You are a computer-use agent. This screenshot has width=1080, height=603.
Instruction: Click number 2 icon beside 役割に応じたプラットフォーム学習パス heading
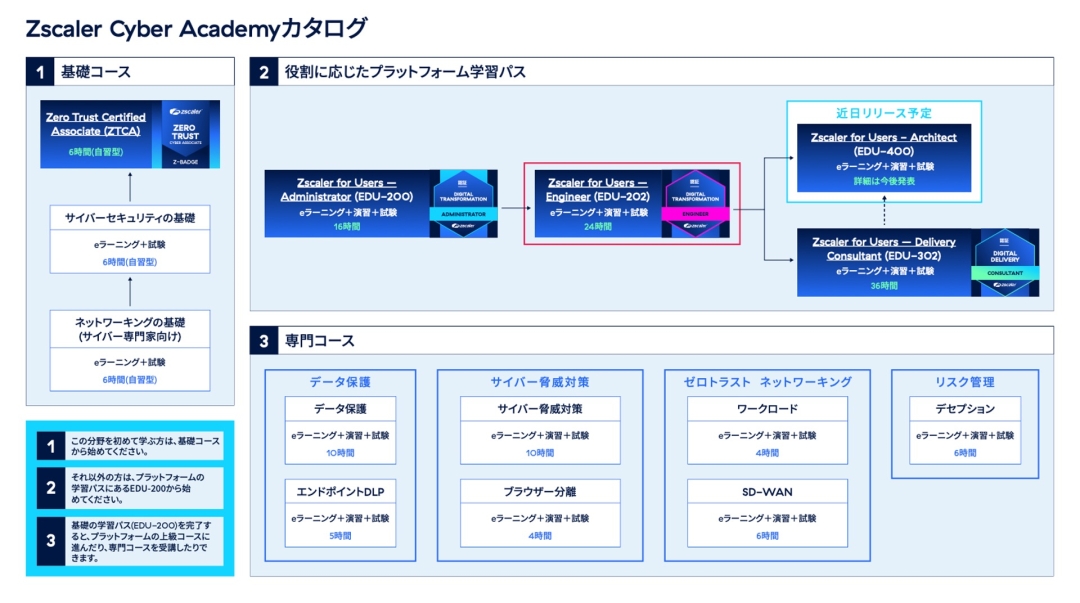point(264,72)
